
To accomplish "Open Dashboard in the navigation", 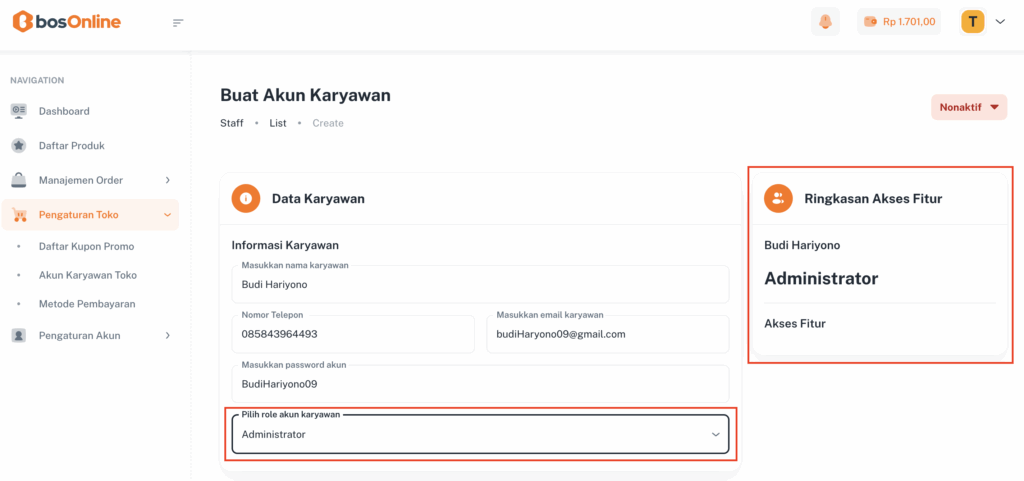I will click(64, 111).
